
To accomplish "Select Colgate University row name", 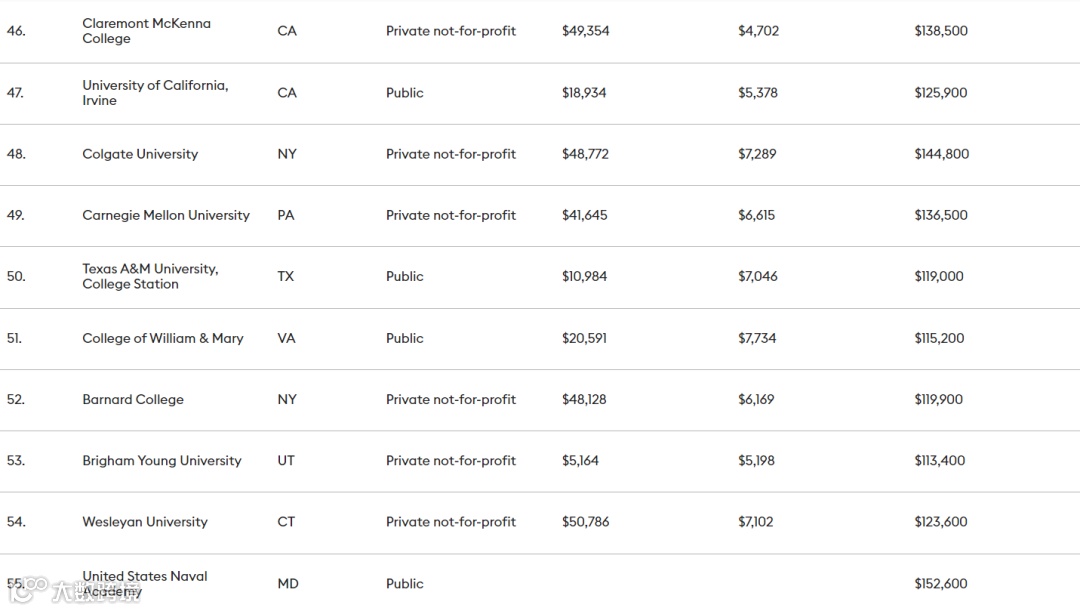I will pos(140,154).
